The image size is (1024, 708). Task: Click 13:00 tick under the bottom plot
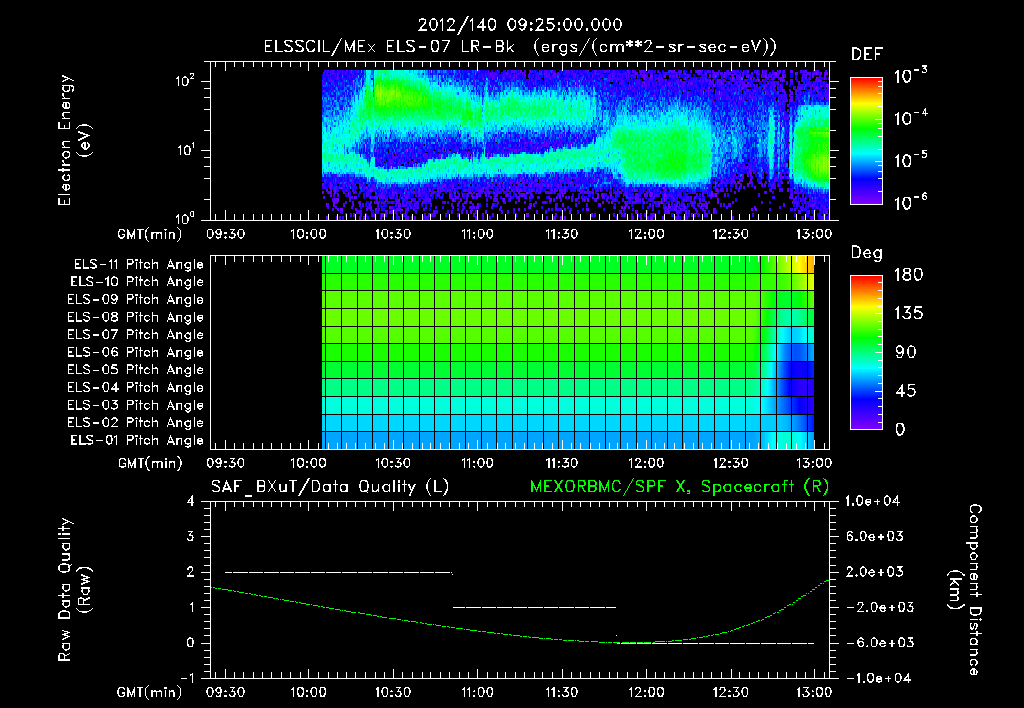pos(814,692)
